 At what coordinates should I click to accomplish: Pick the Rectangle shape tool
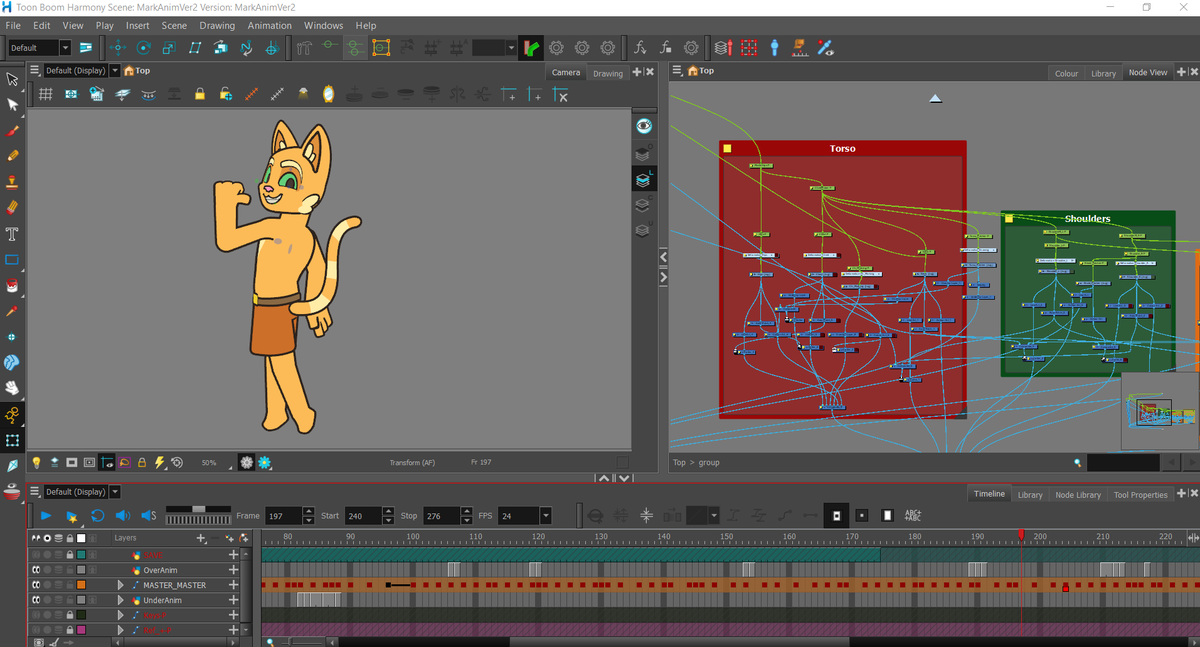click(13, 260)
